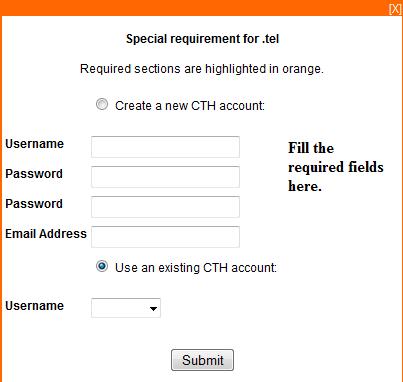Select the Create a new CTH account radio button
This screenshot has width=403, height=382.
(x=102, y=104)
